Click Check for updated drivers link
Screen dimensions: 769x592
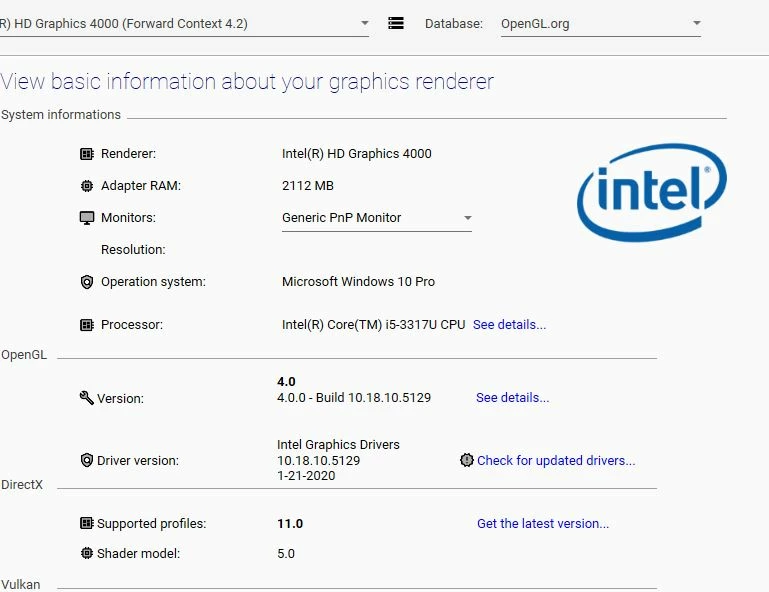click(556, 461)
